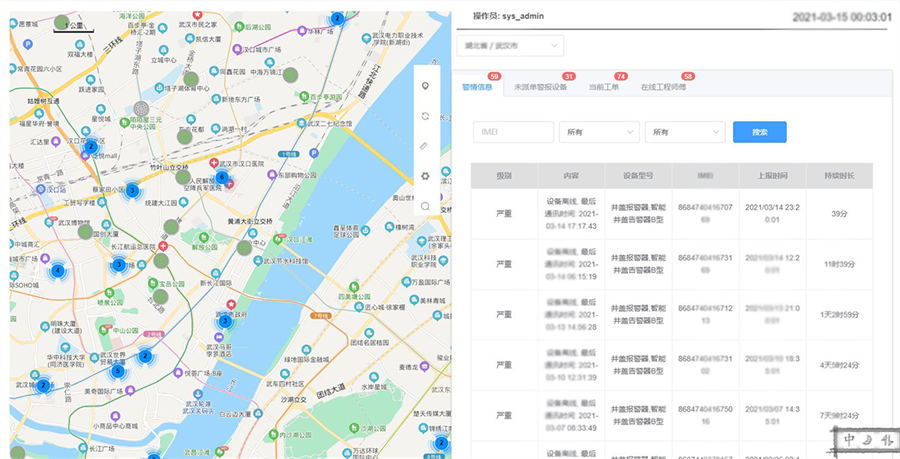Open the second 所有 filter dropdown
Viewport: 900px width, 459px height.
tap(685, 132)
